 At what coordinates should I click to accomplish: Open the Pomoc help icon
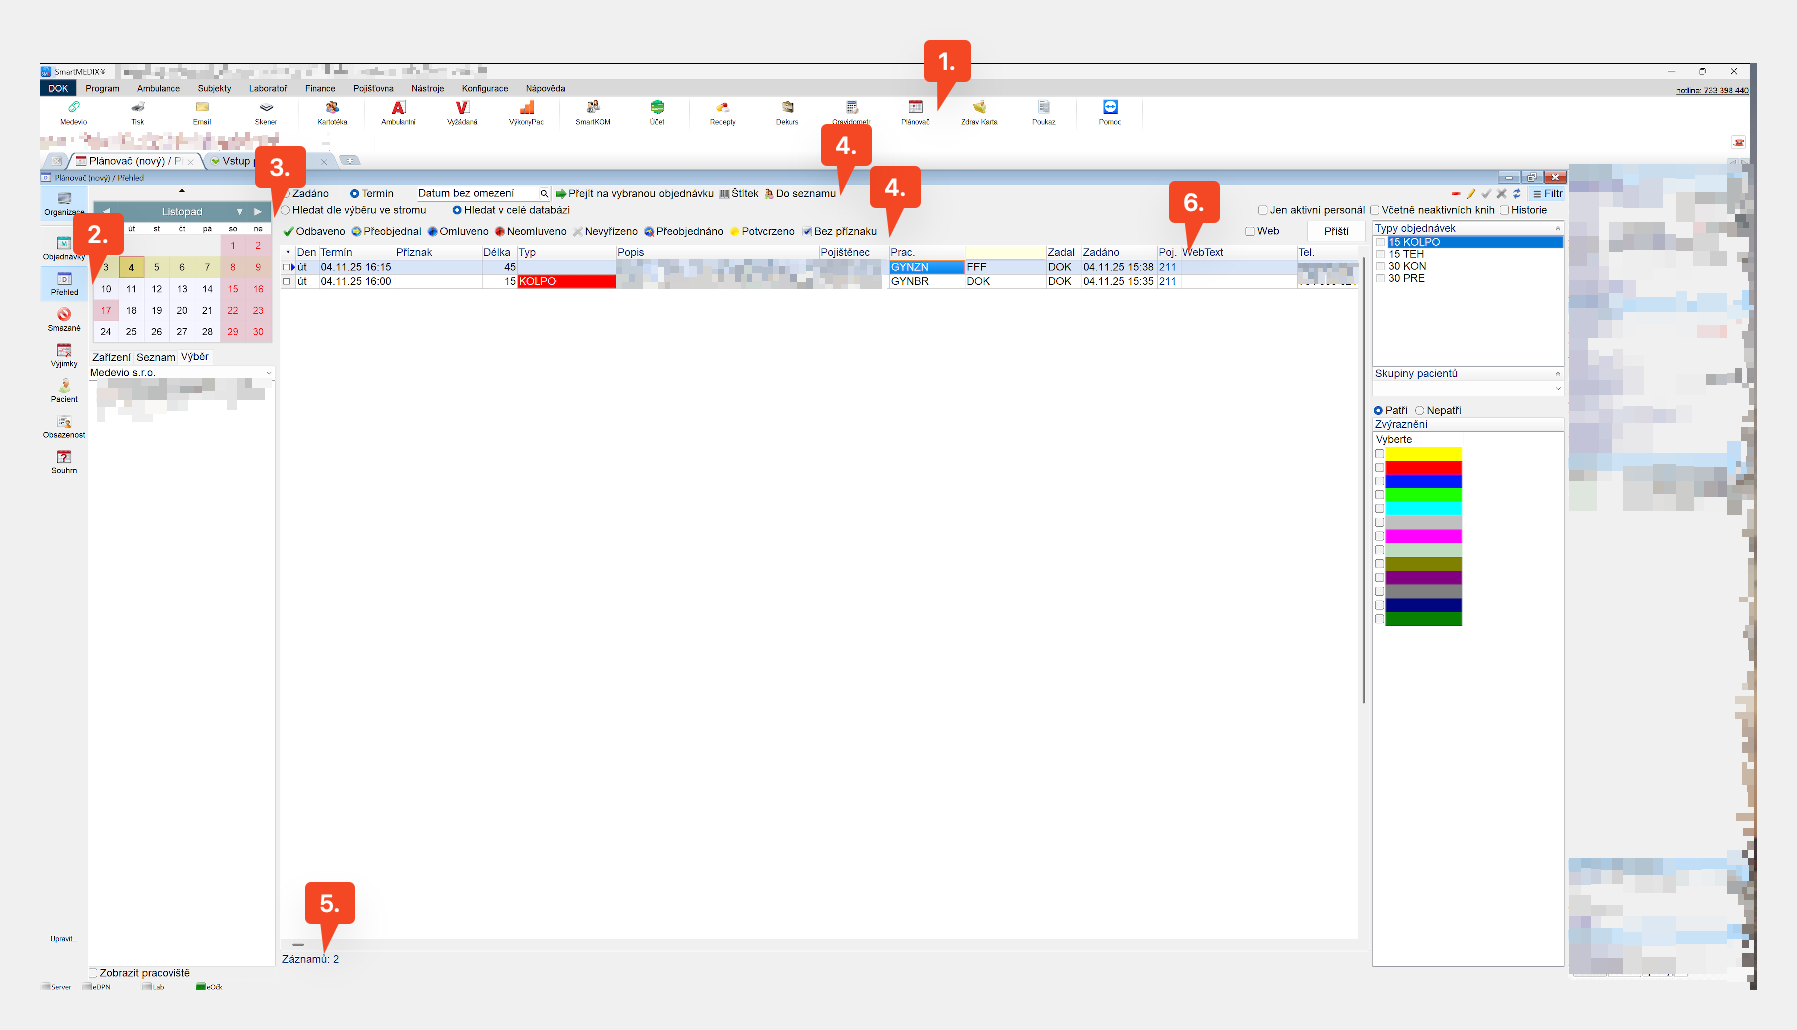pyautogui.click(x=1110, y=111)
